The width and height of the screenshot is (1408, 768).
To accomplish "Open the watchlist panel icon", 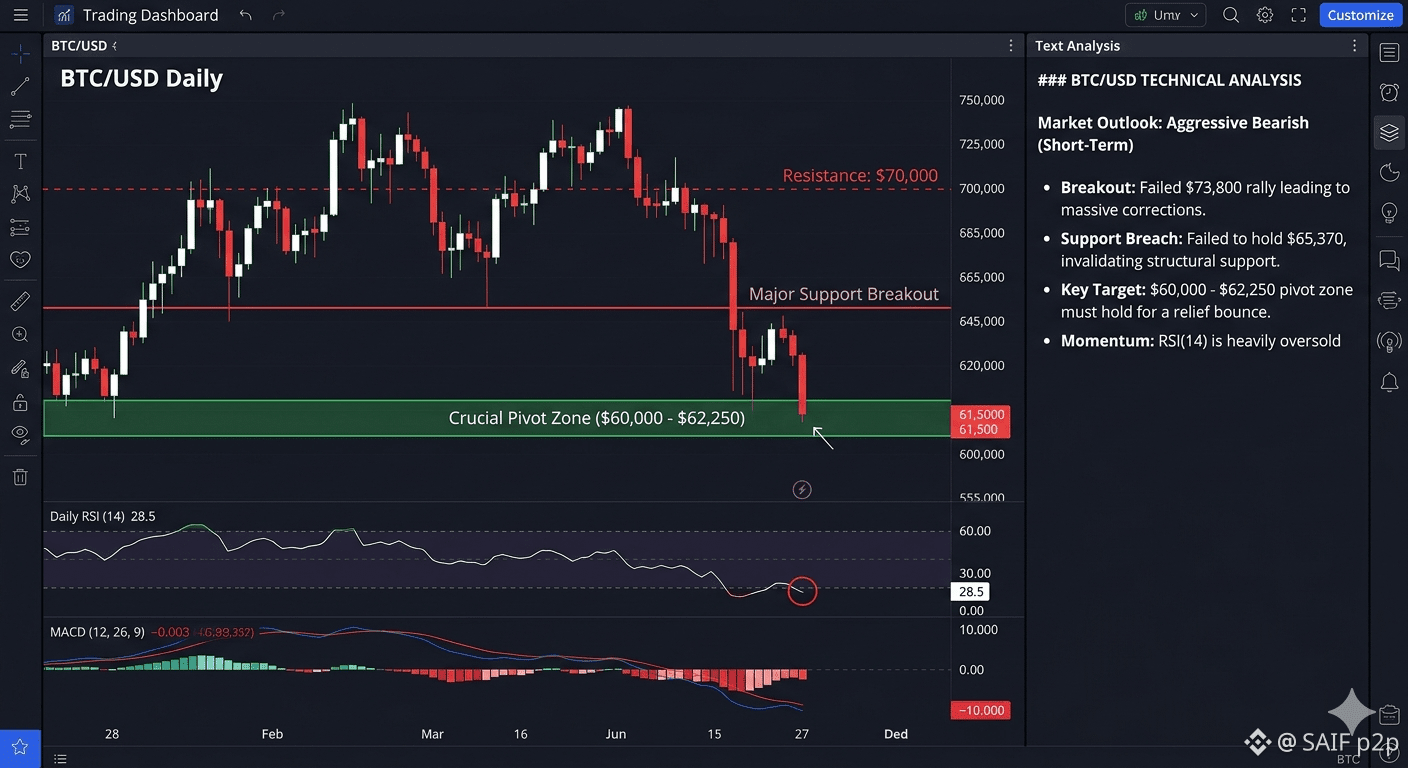I will tap(1389, 53).
